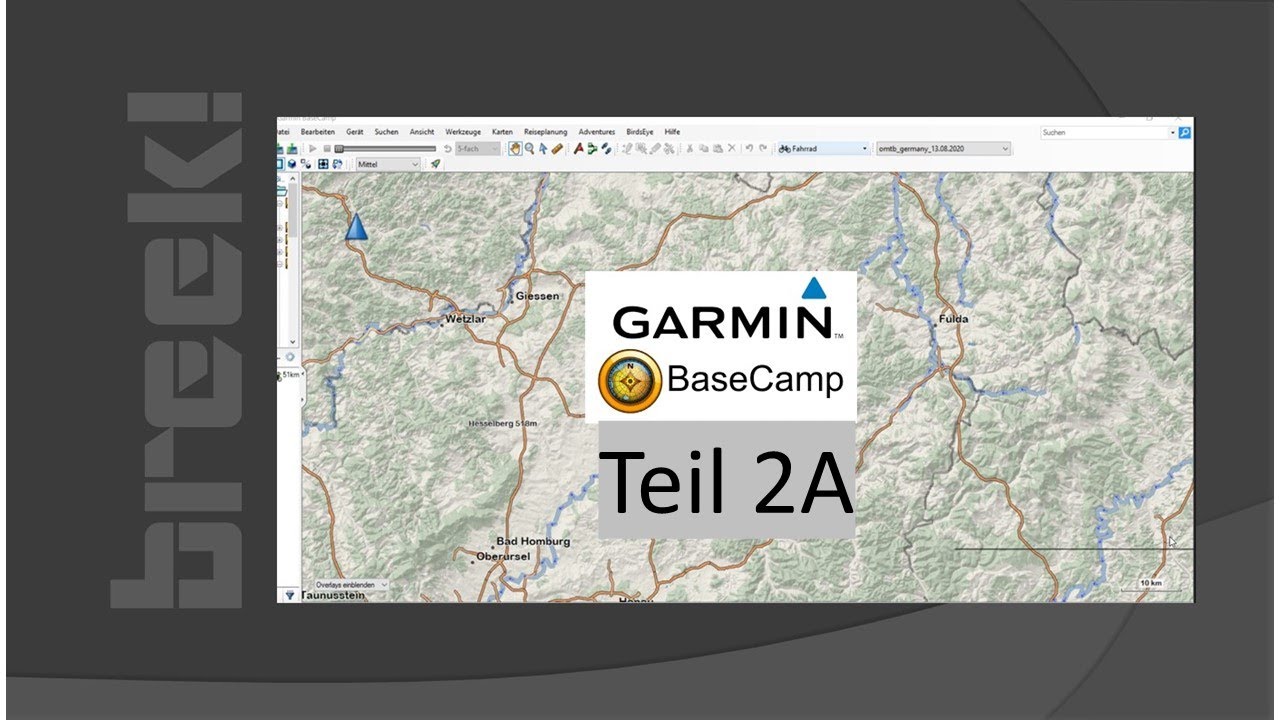Click the blue triangle position marker on map

point(356,226)
